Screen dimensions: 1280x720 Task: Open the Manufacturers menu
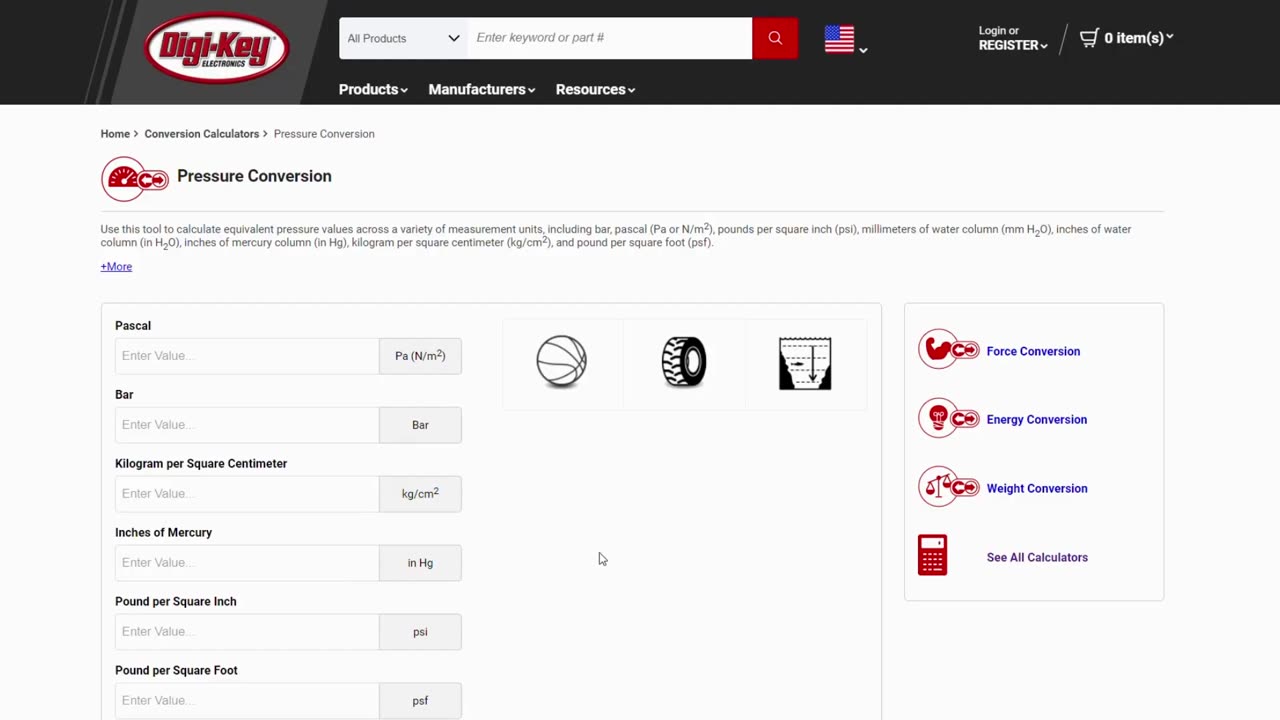(482, 89)
